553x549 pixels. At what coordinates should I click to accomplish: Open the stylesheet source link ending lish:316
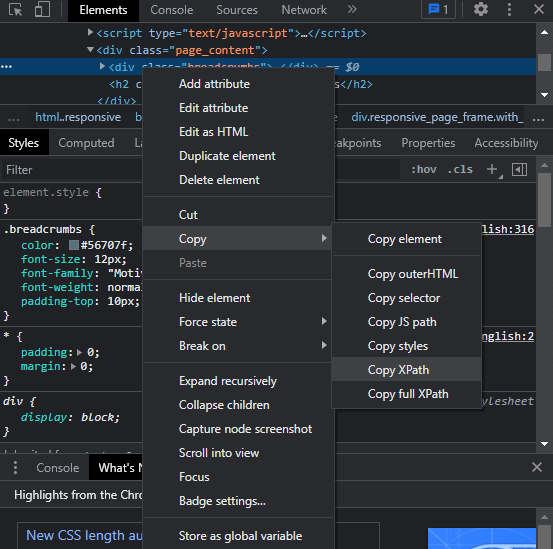508,230
